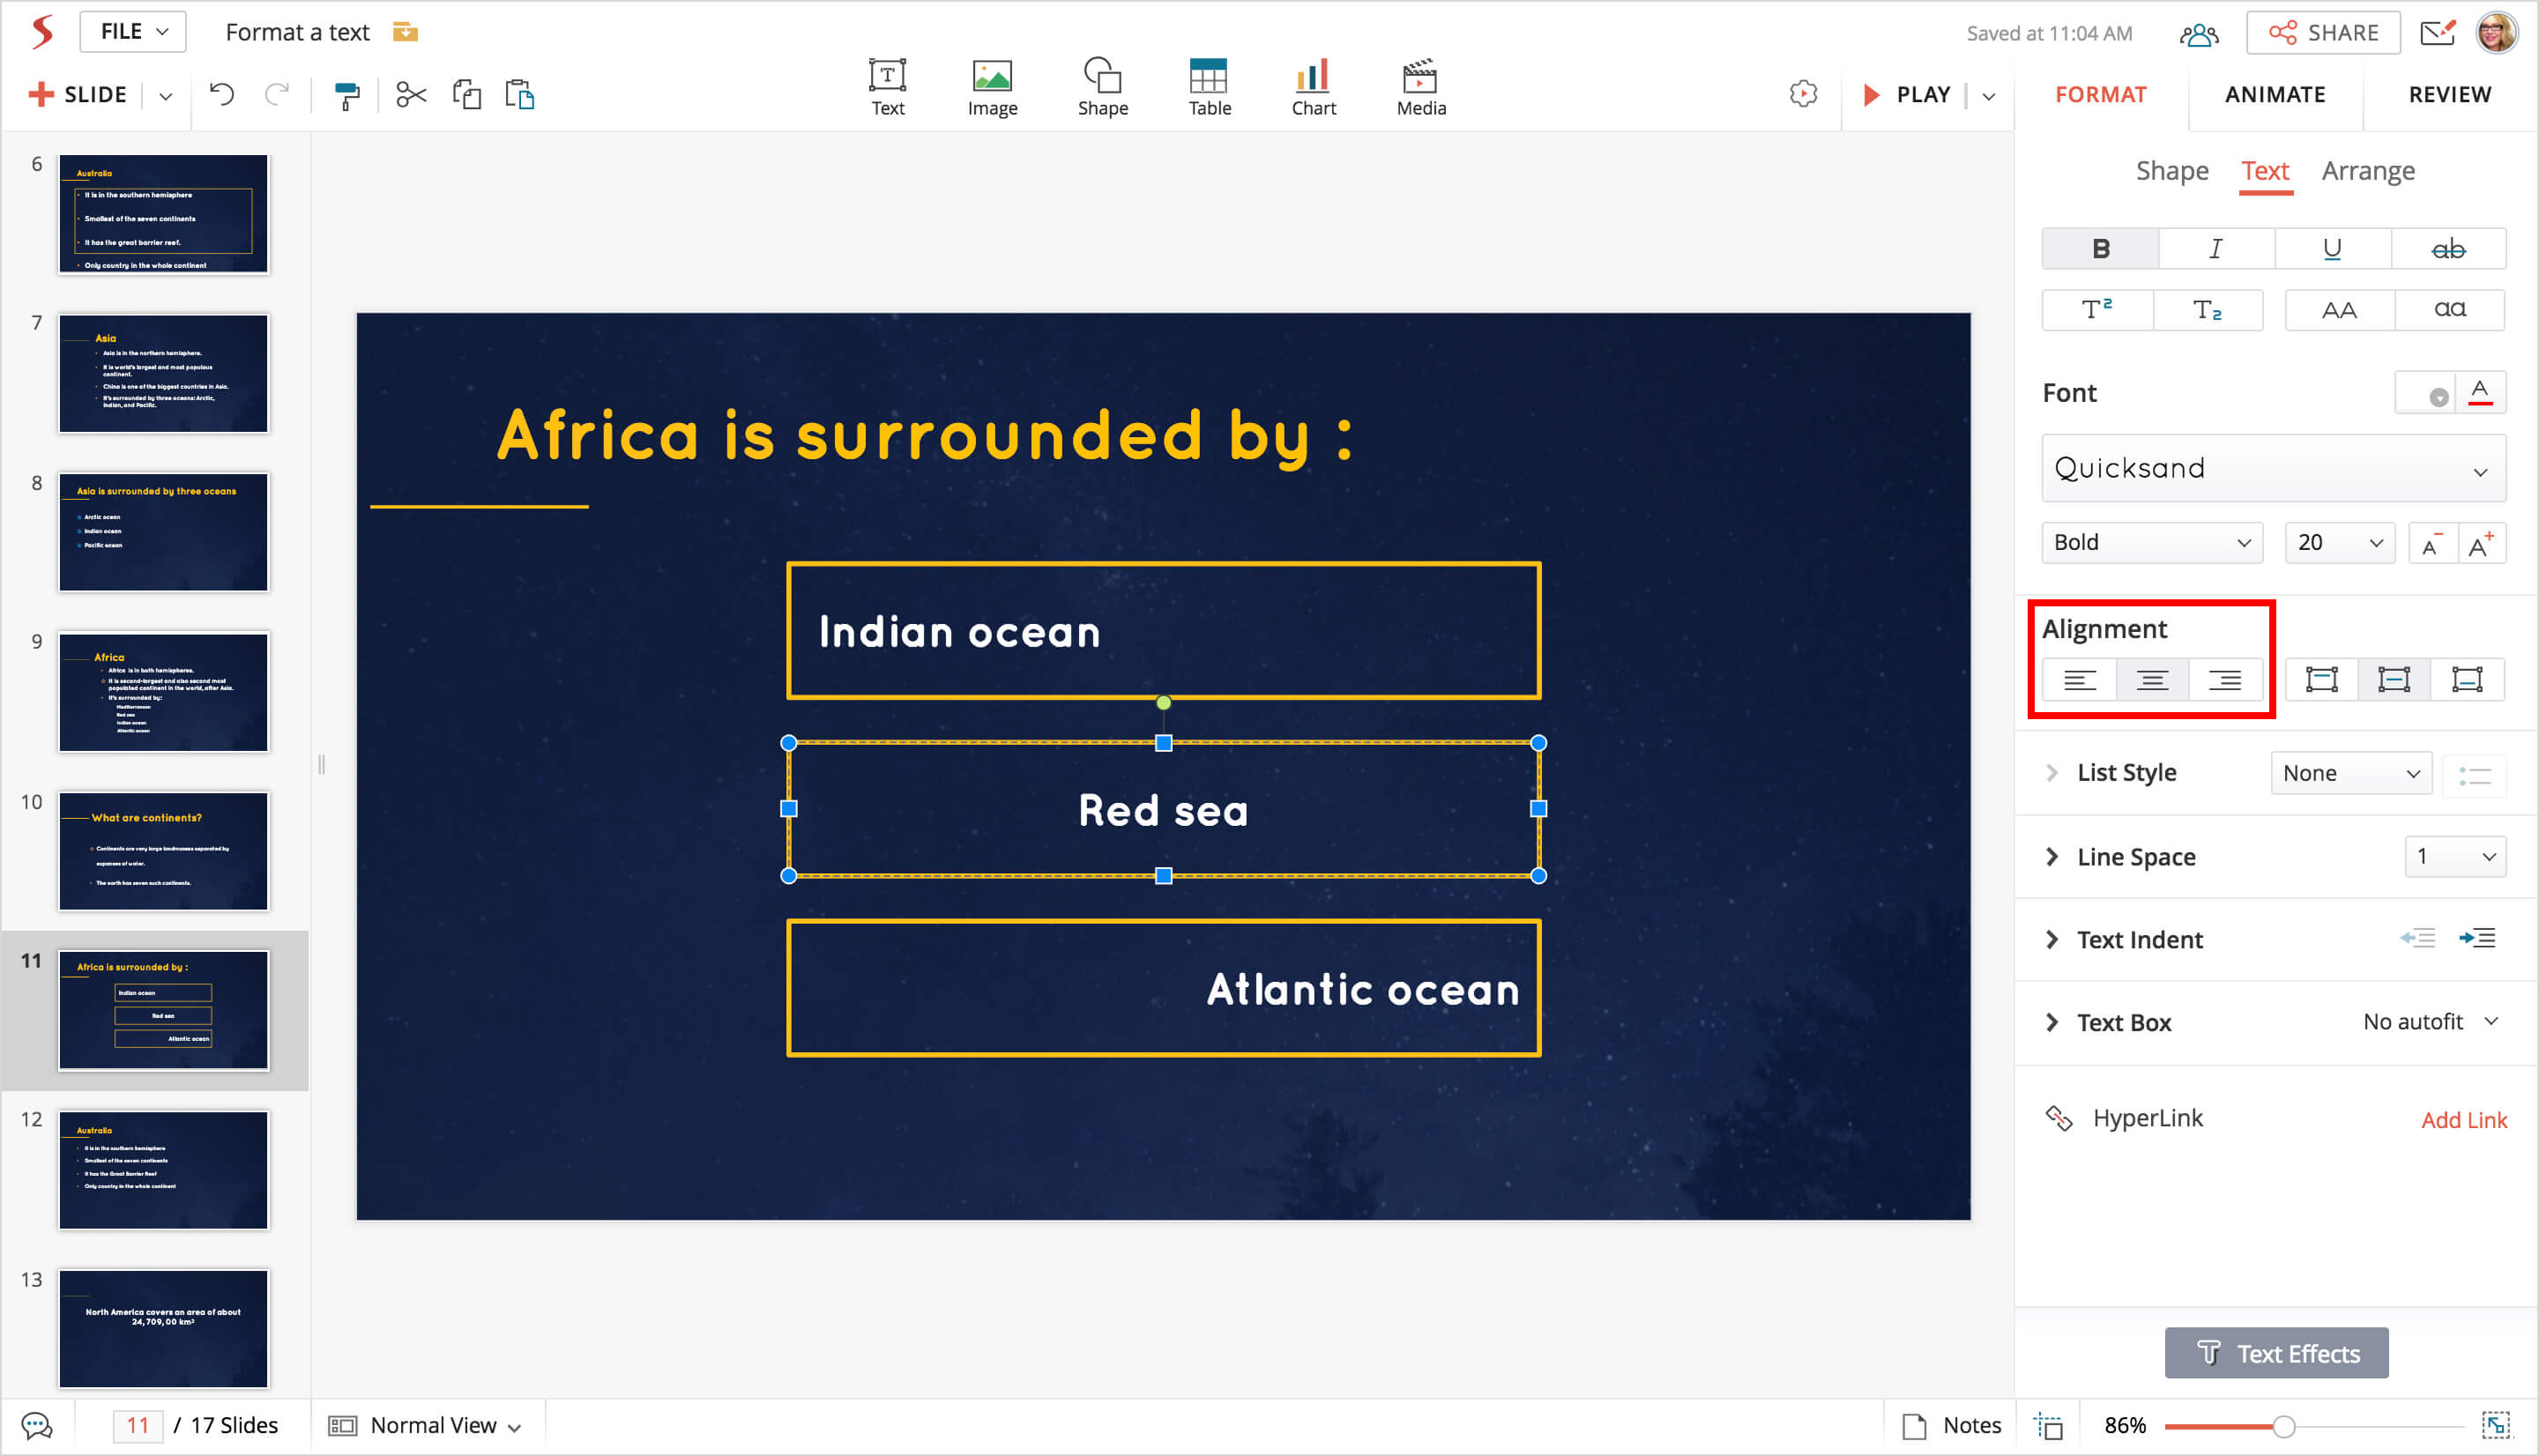Click the Format Painter icon

tap(346, 96)
